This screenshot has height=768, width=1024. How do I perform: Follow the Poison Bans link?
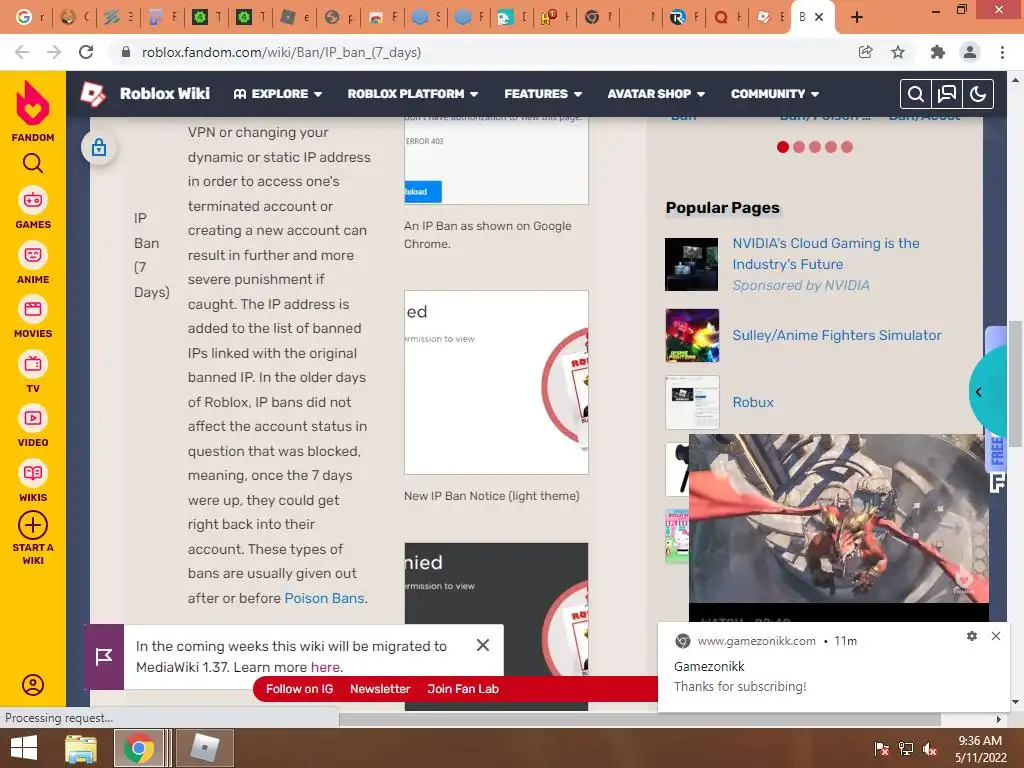pyautogui.click(x=324, y=598)
